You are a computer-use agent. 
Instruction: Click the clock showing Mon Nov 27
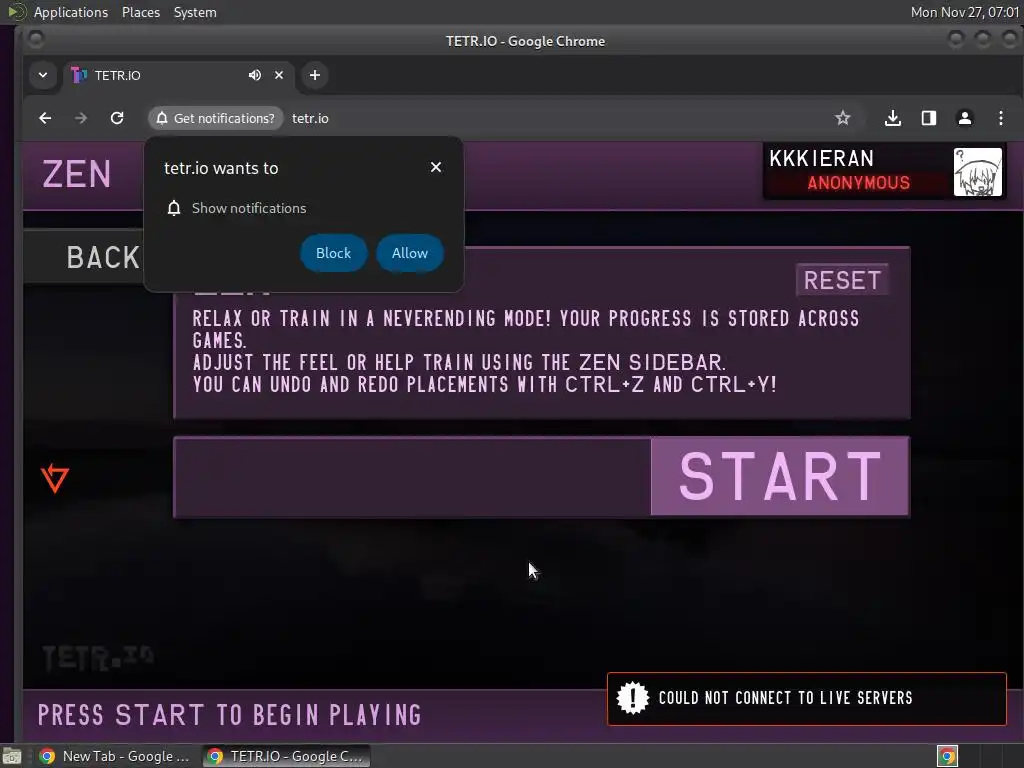pyautogui.click(x=965, y=12)
